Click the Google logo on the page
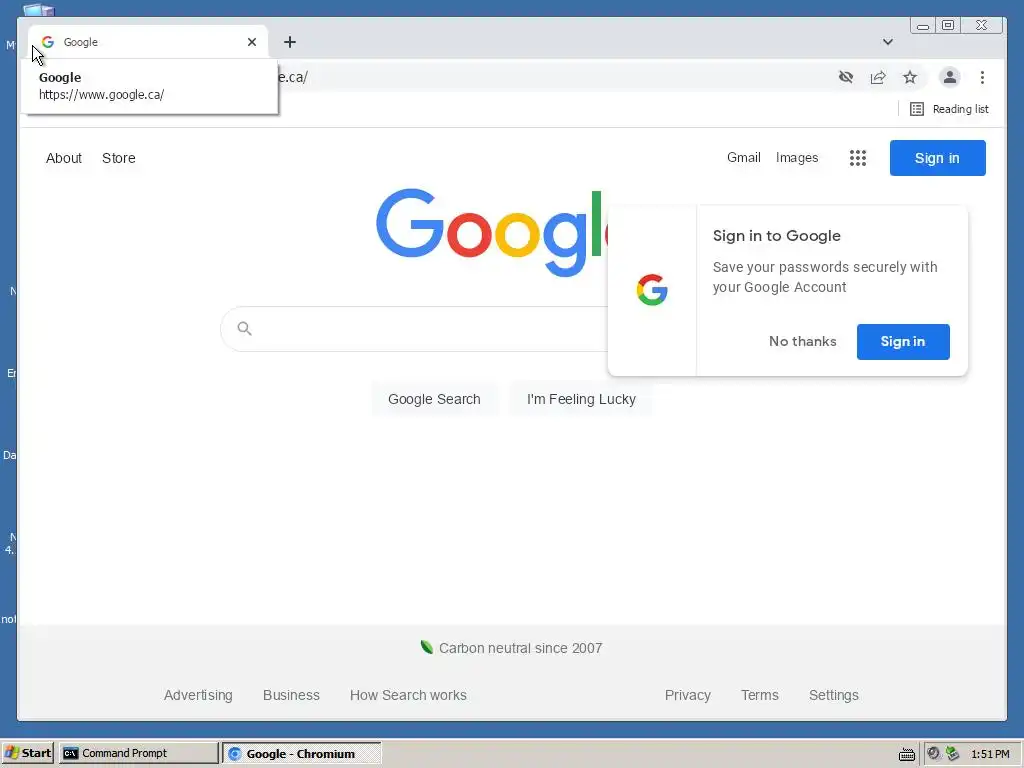 click(492, 232)
